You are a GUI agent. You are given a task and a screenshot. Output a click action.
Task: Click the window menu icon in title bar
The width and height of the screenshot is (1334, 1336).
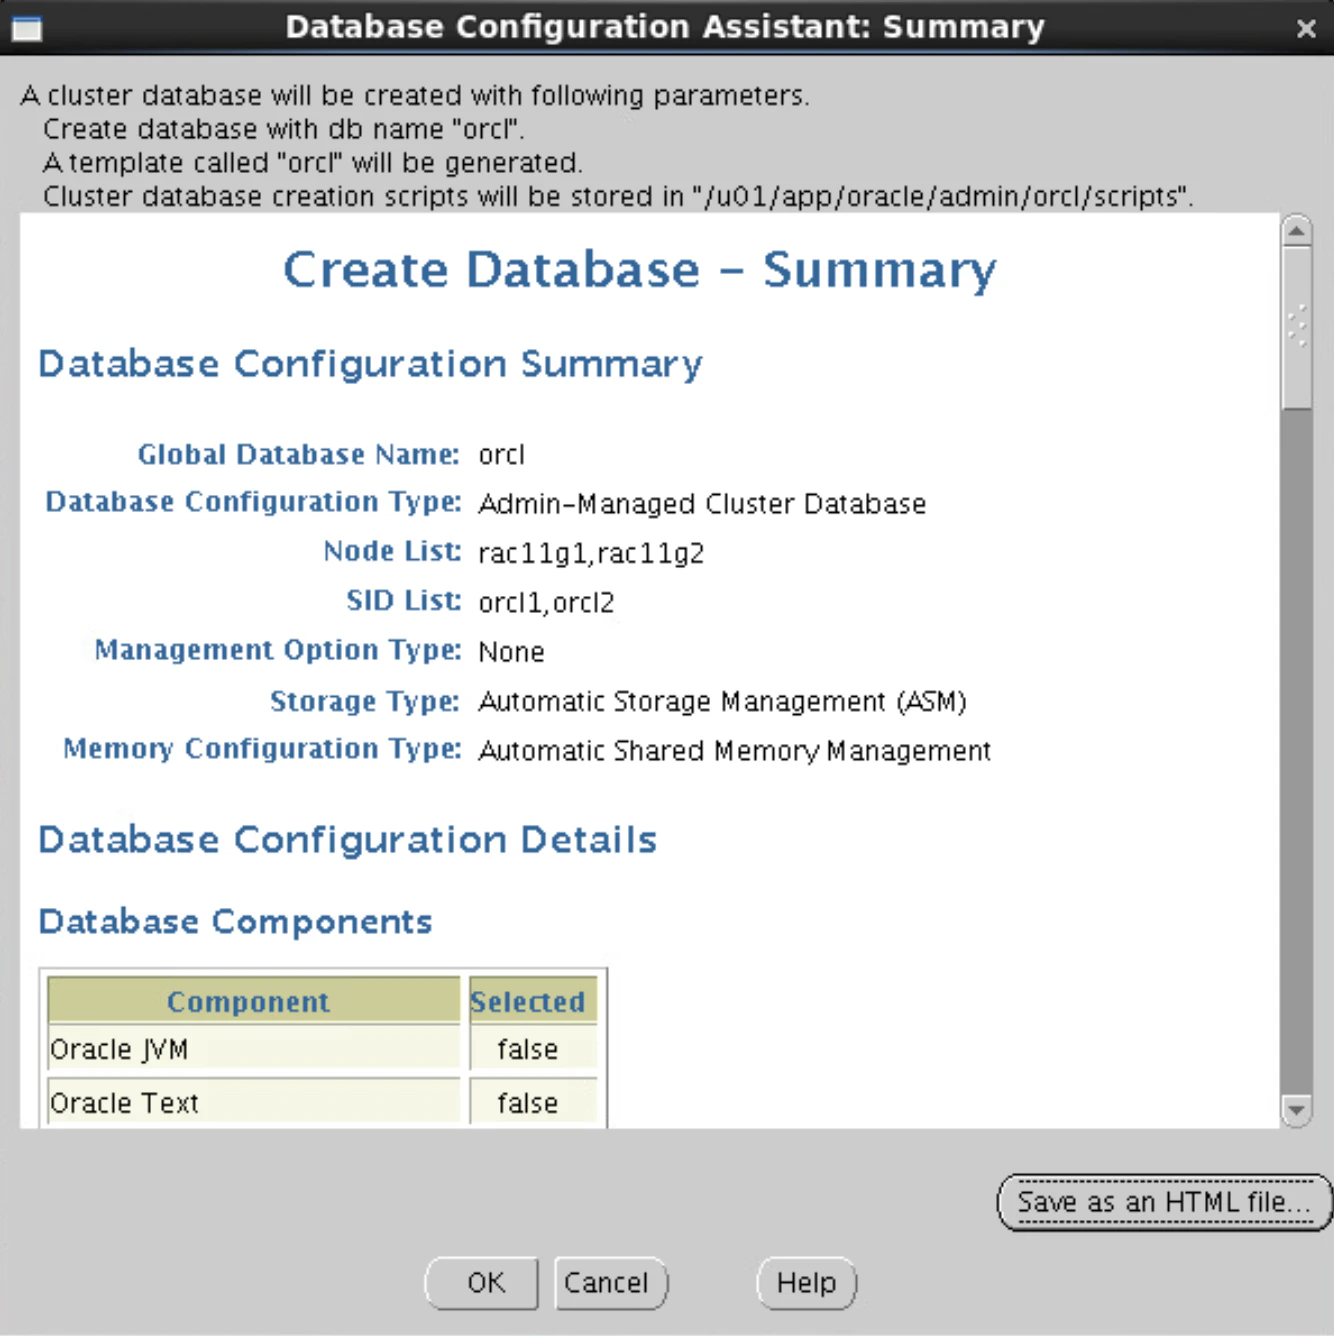tap(26, 28)
